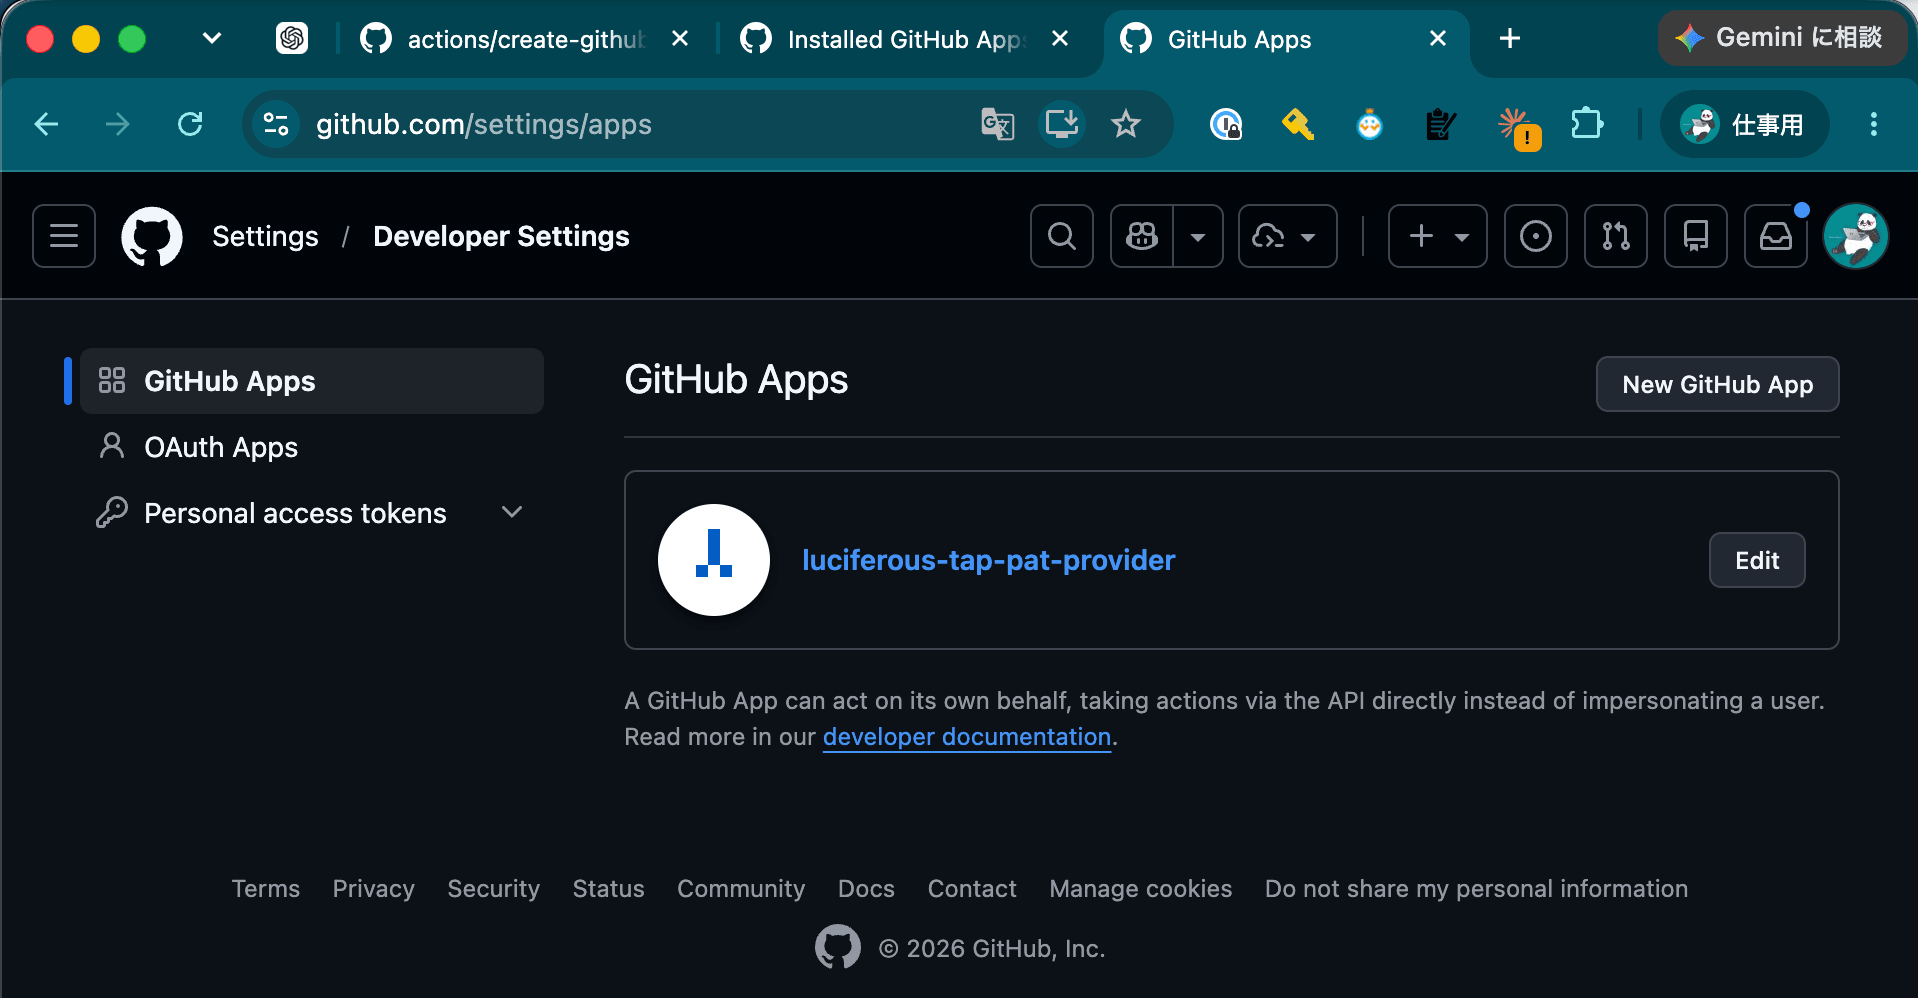Open the agents cloud dropdown in header

click(1287, 236)
